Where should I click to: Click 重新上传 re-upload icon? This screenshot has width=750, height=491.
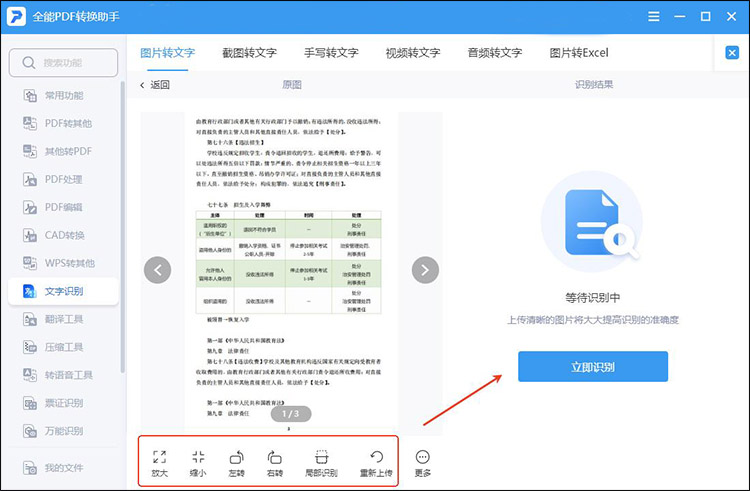pos(376,456)
